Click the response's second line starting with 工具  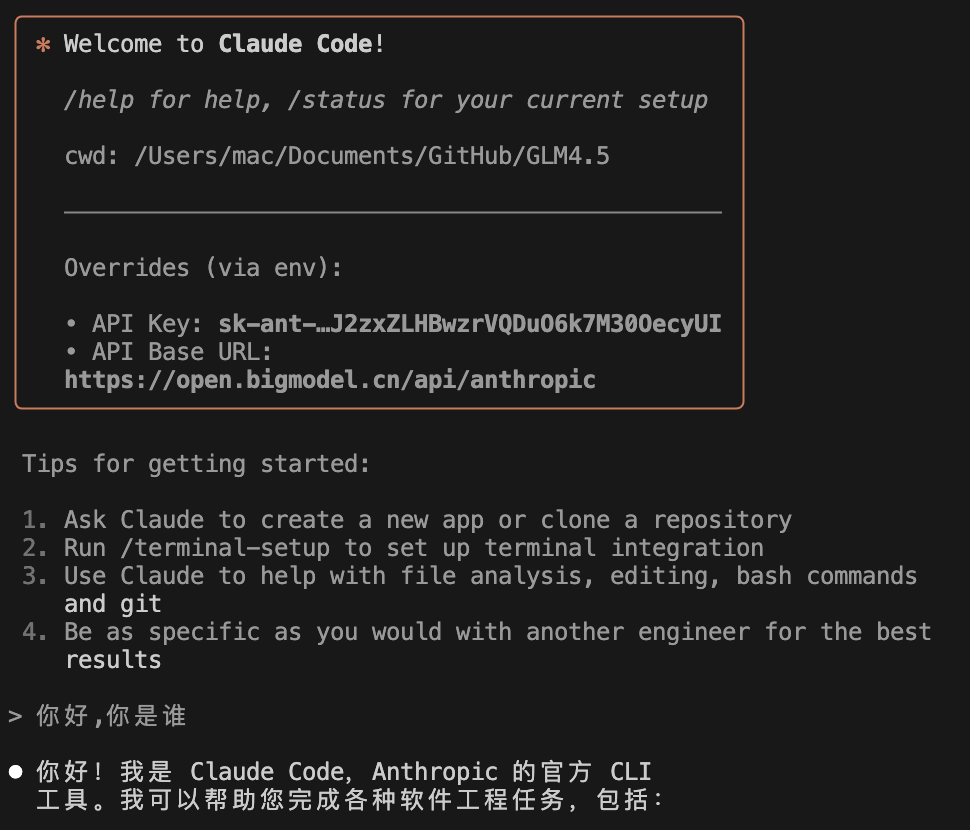pyautogui.click(x=350, y=800)
